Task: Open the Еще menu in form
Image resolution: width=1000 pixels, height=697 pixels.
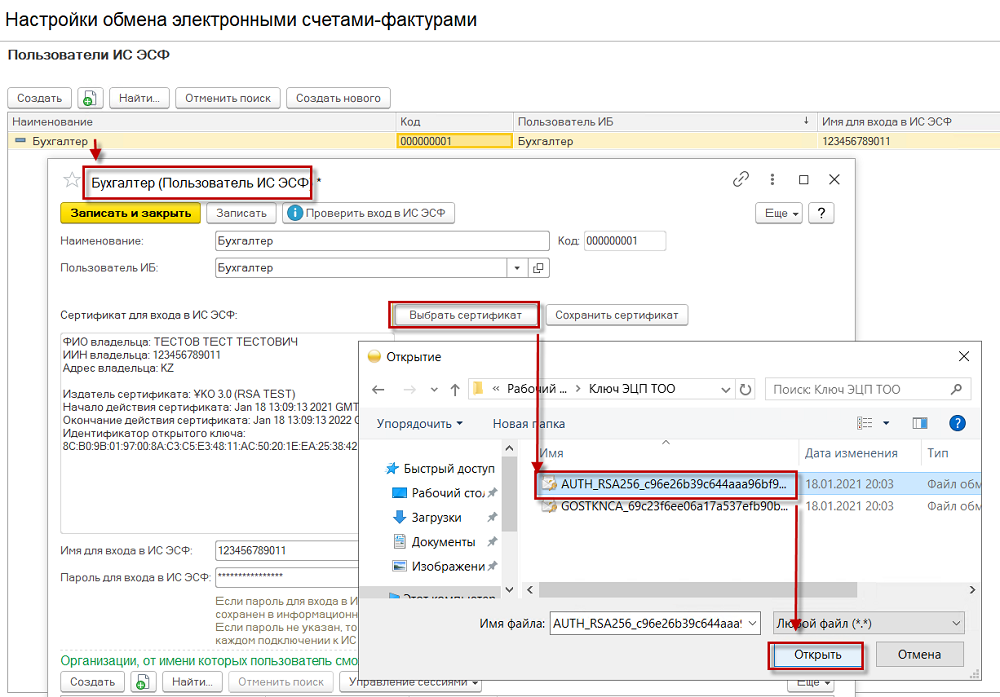Action: point(779,213)
